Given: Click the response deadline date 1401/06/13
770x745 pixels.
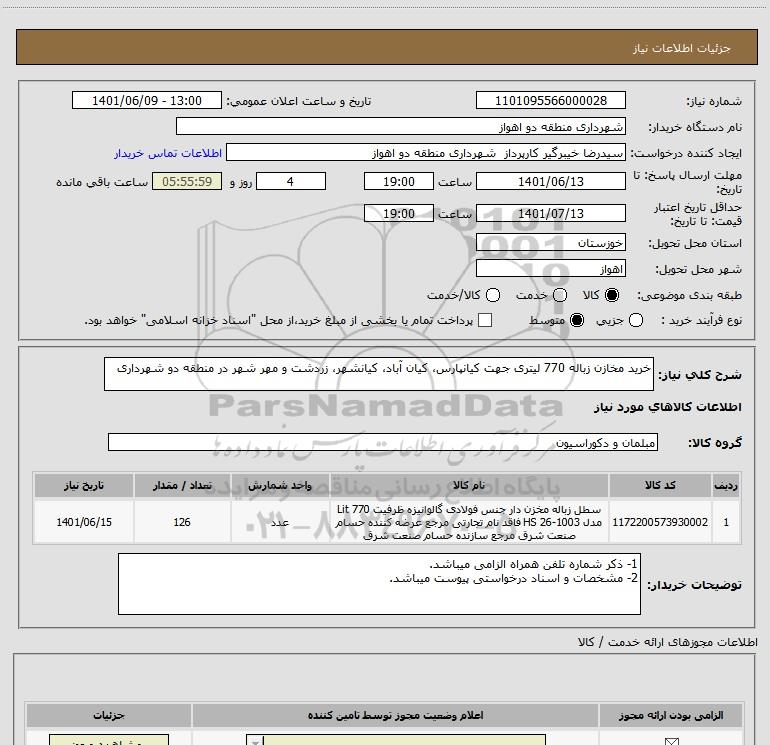Looking at the screenshot, I should pyautogui.click(x=550, y=181).
